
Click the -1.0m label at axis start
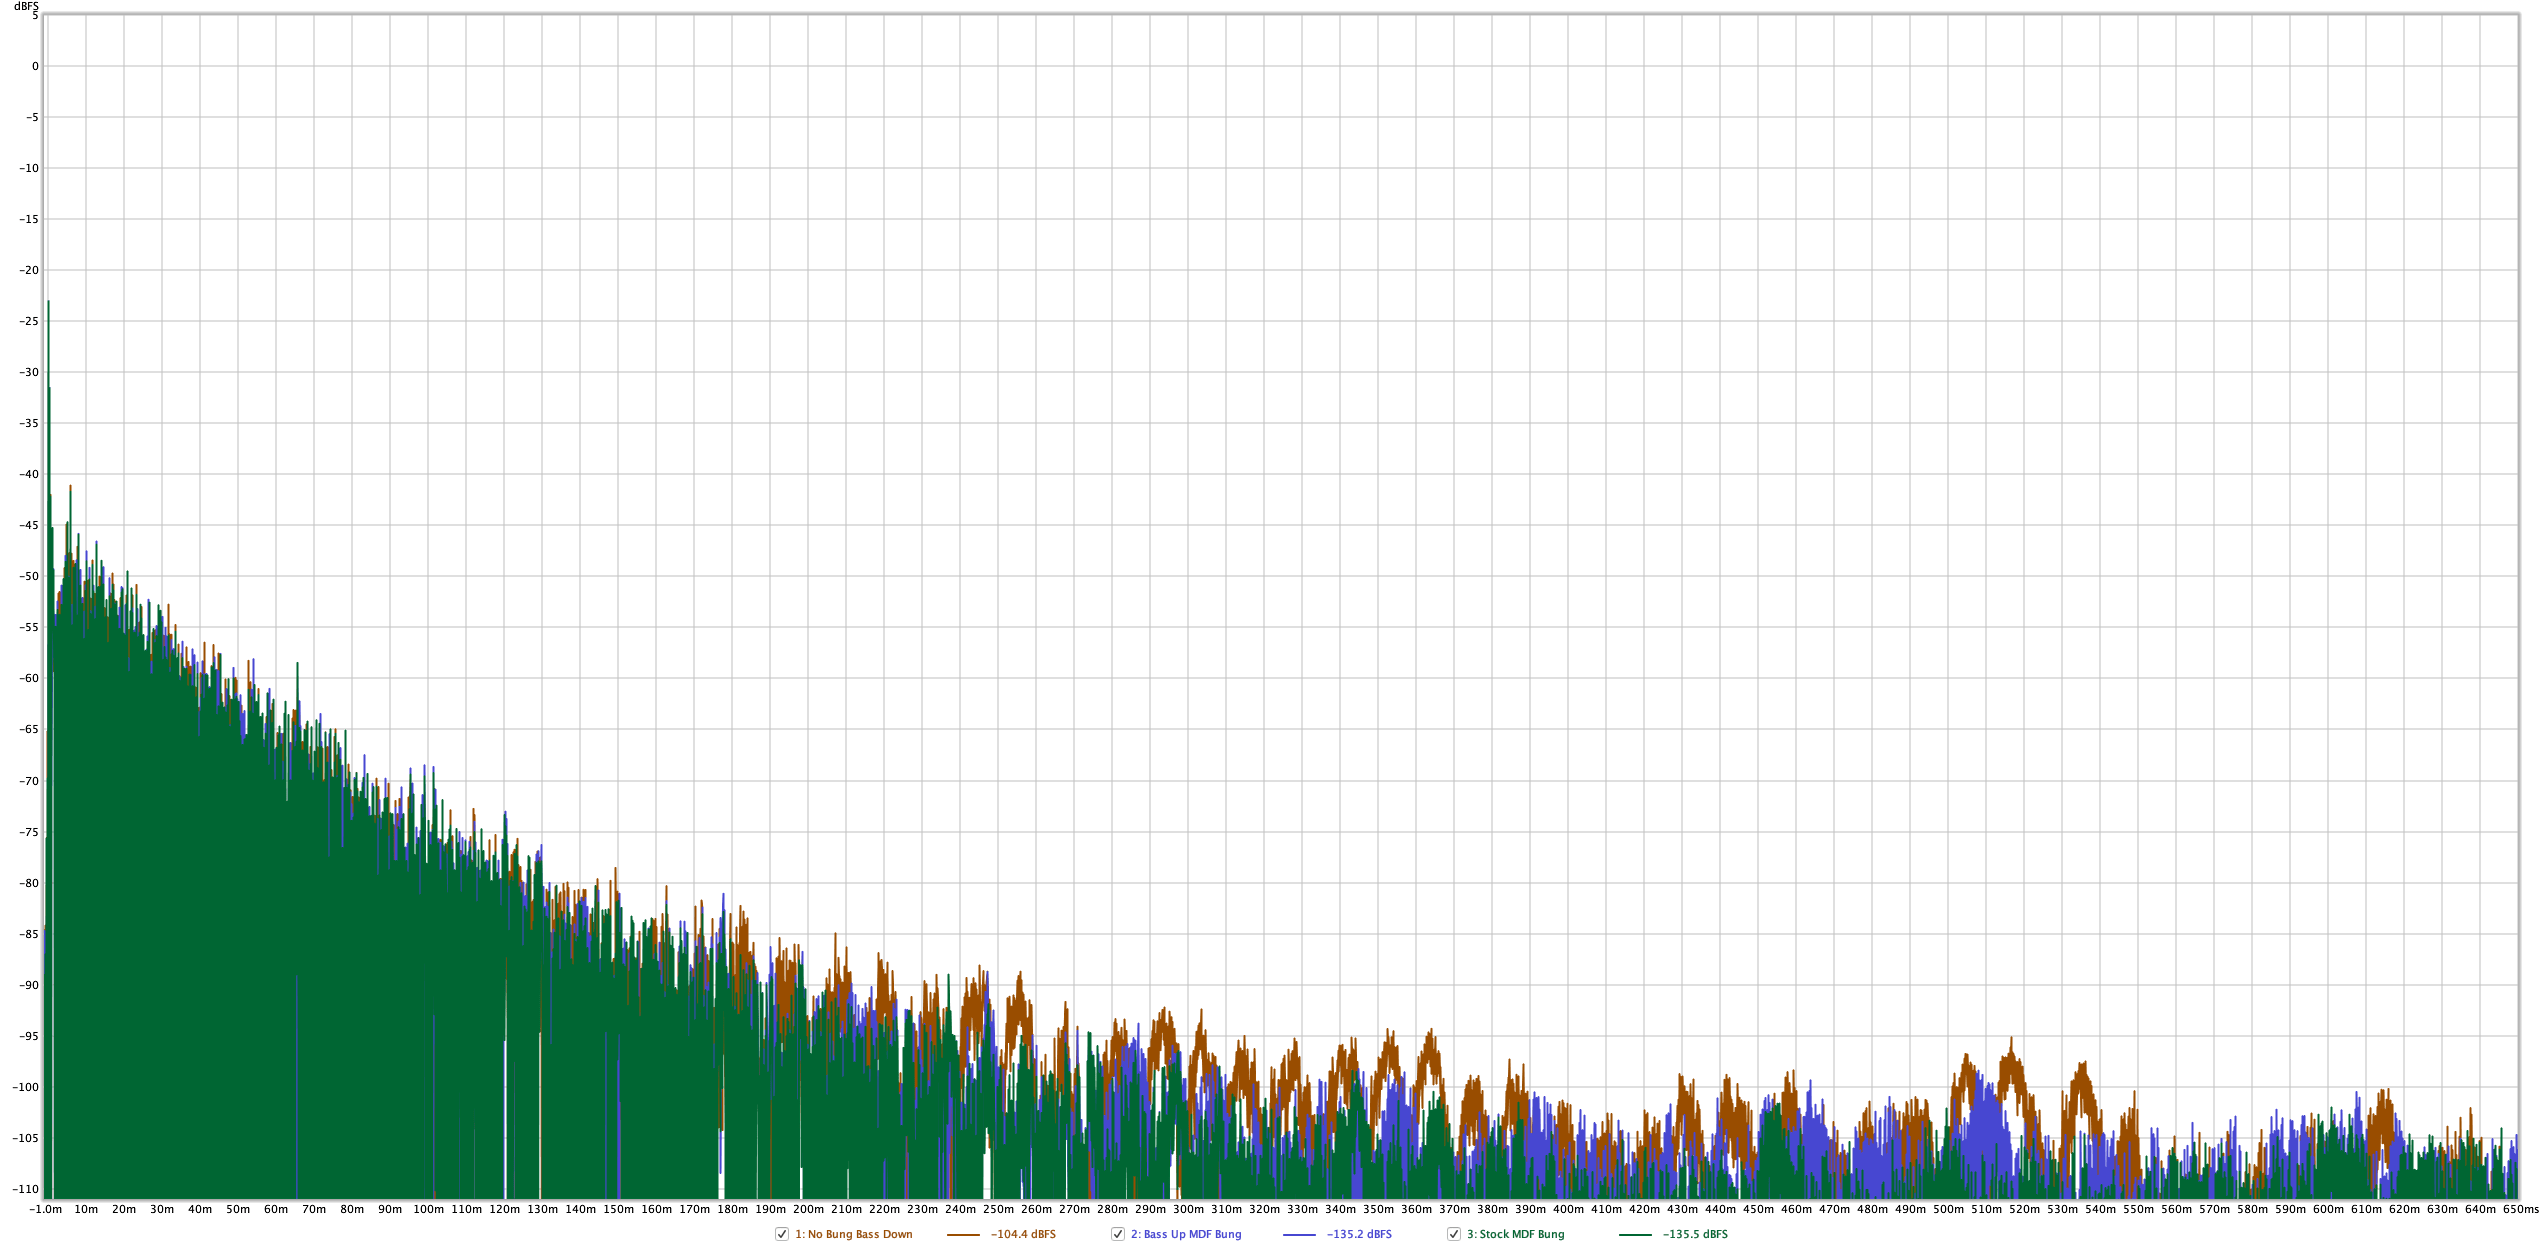pos(46,1209)
